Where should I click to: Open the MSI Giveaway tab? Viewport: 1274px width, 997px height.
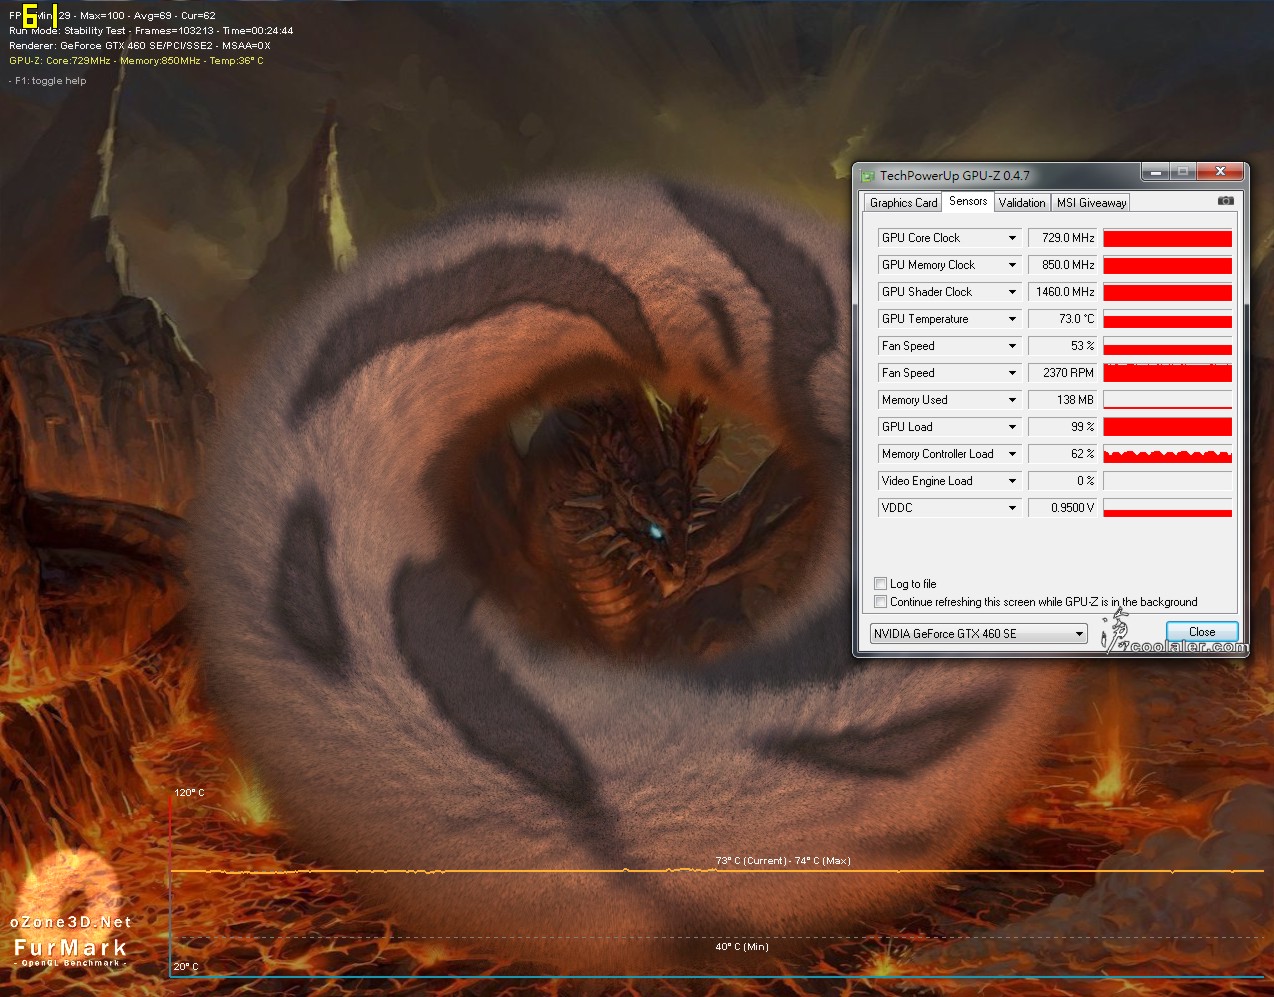(x=1091, y=203)
